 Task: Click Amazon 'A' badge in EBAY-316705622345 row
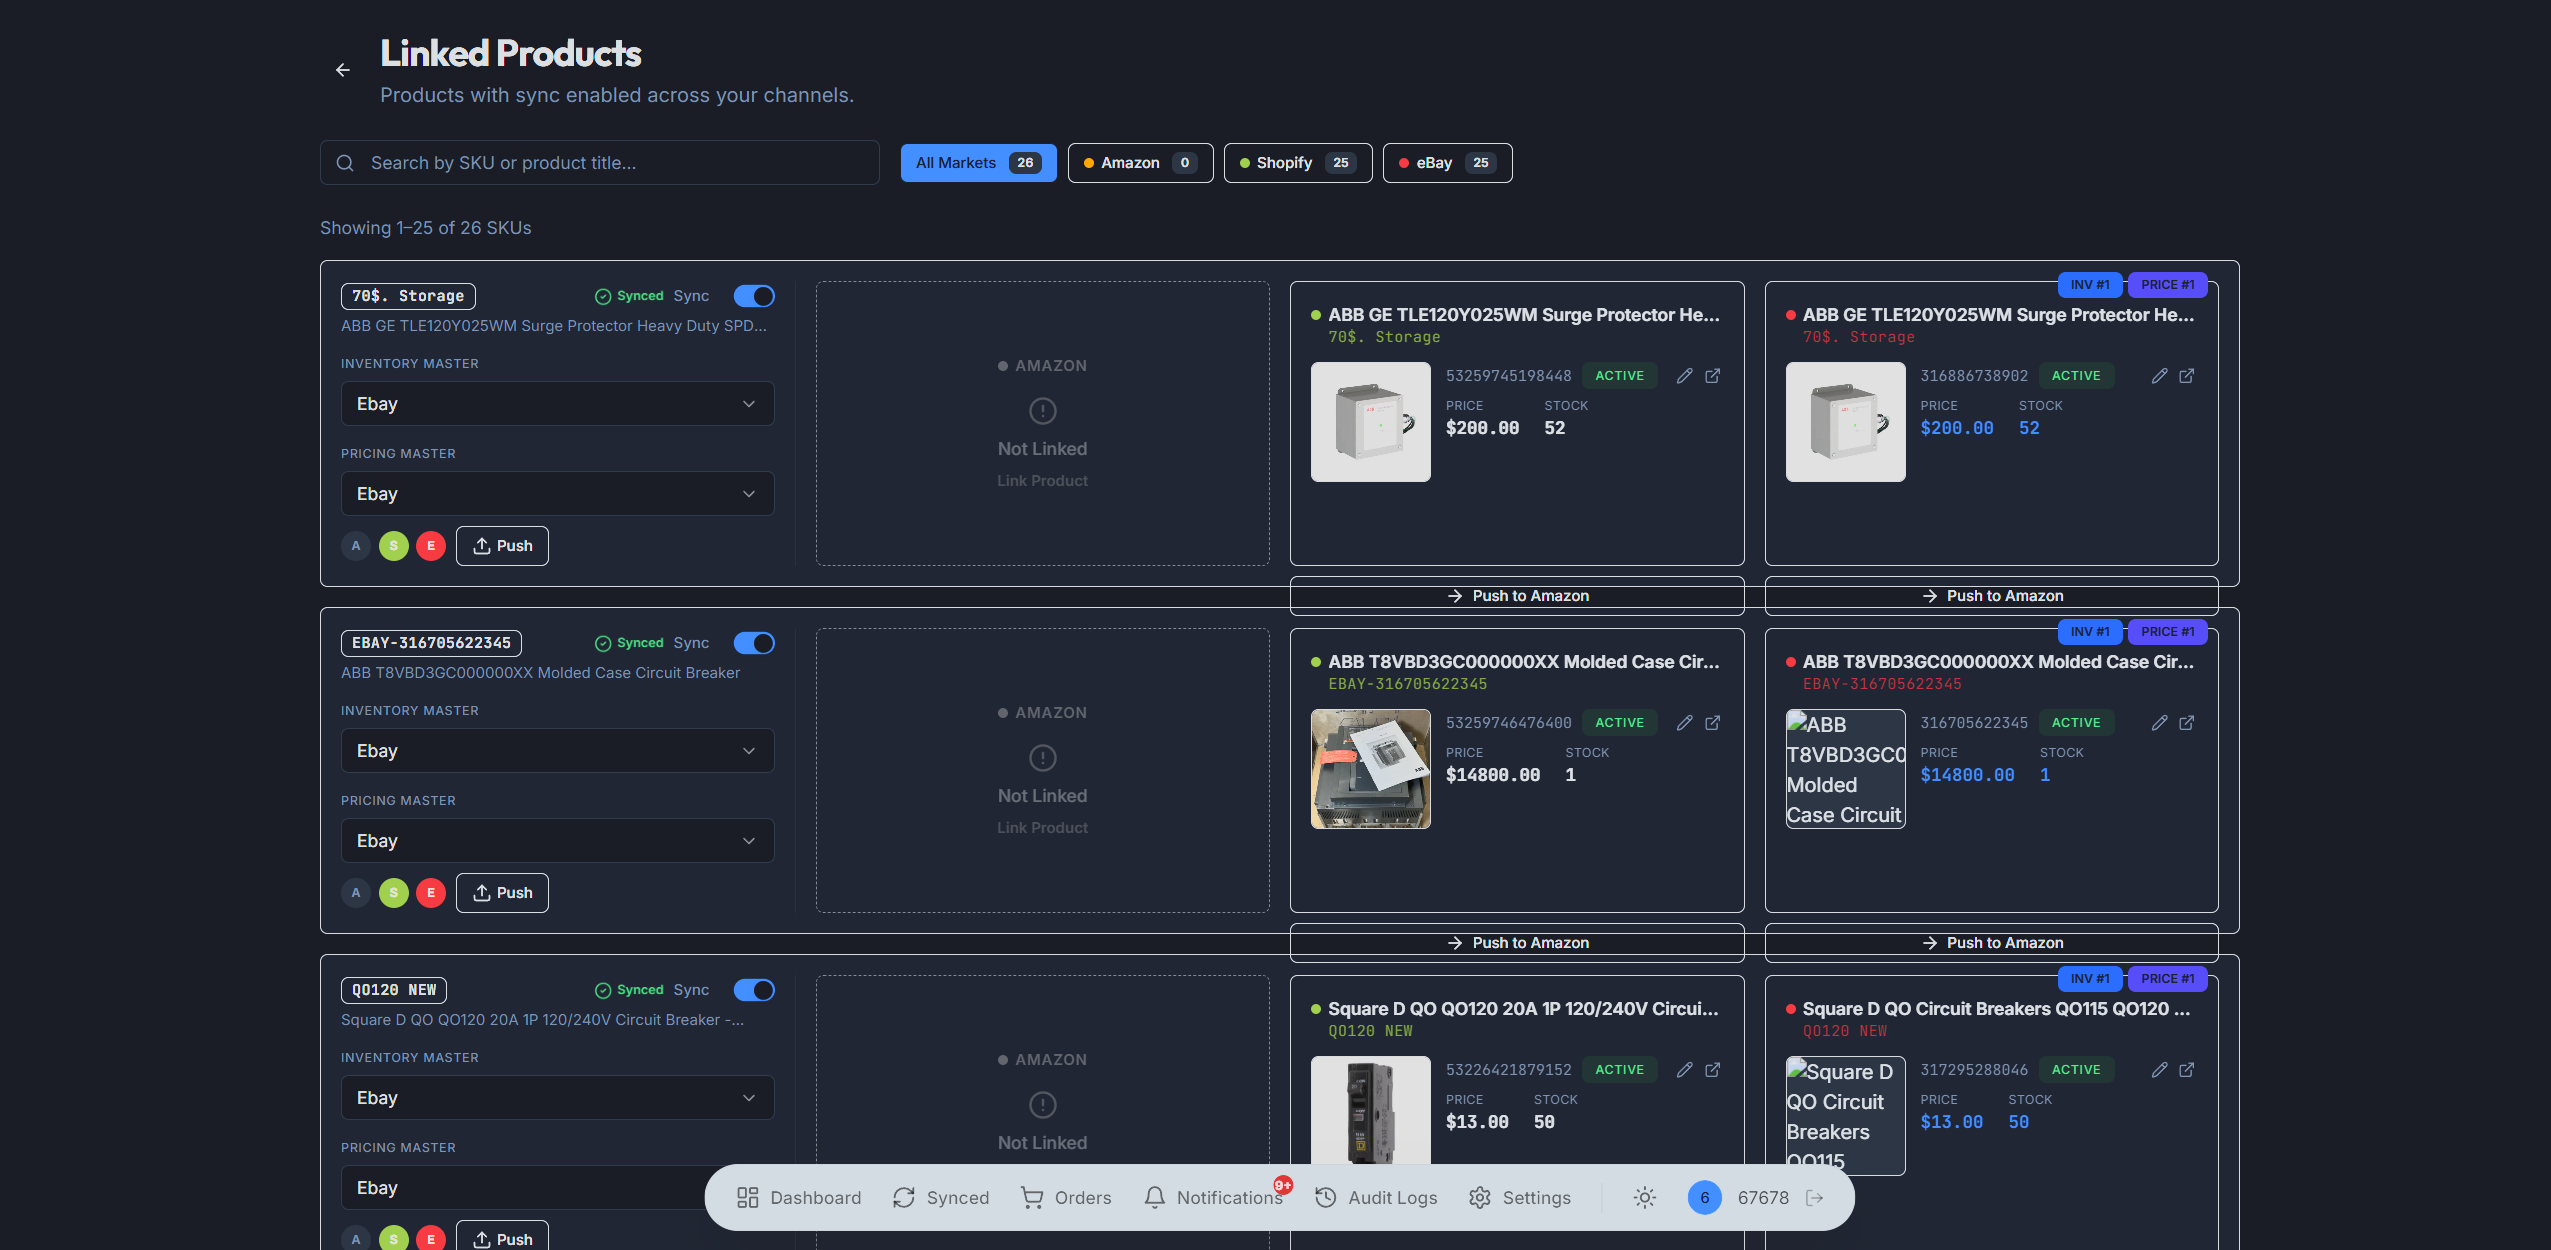coord(356,893)
